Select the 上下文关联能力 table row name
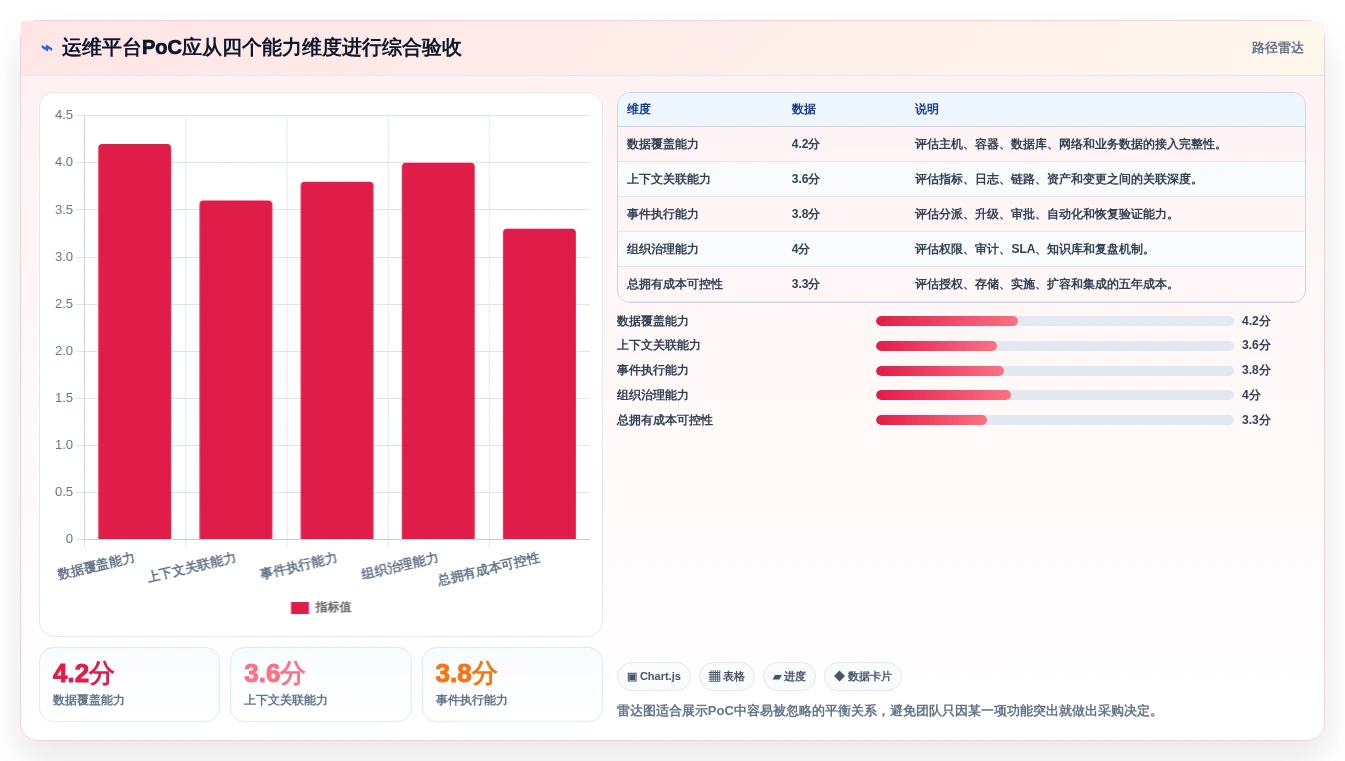 pos(669,179)
